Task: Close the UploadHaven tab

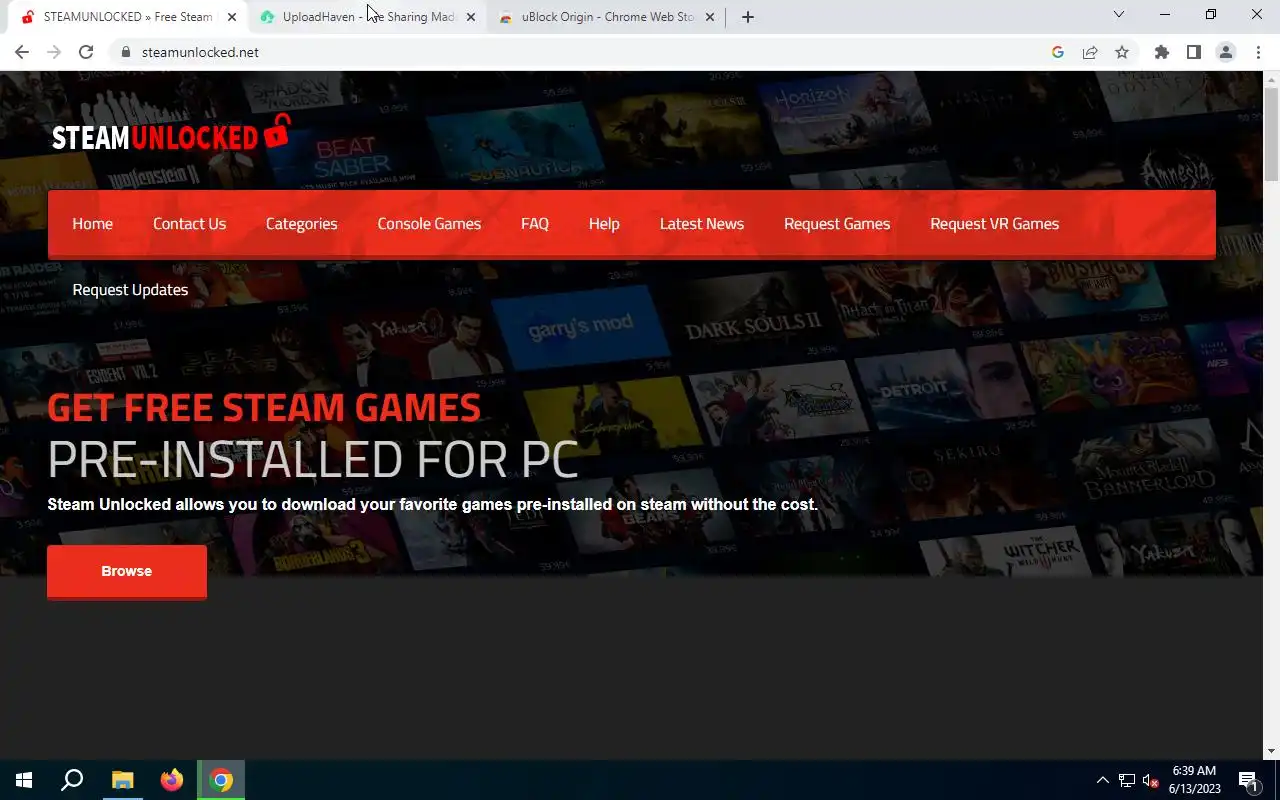Action: (x=471, y=17)
